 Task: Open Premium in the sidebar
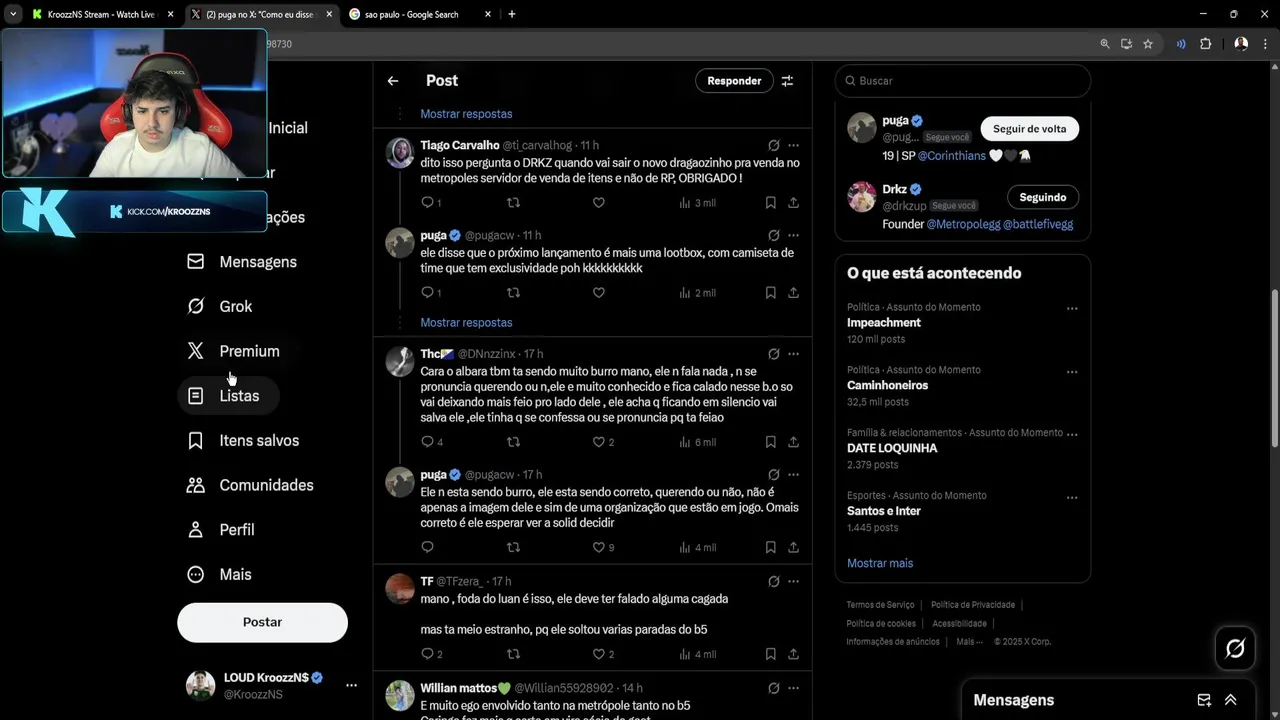click(234, 351)
